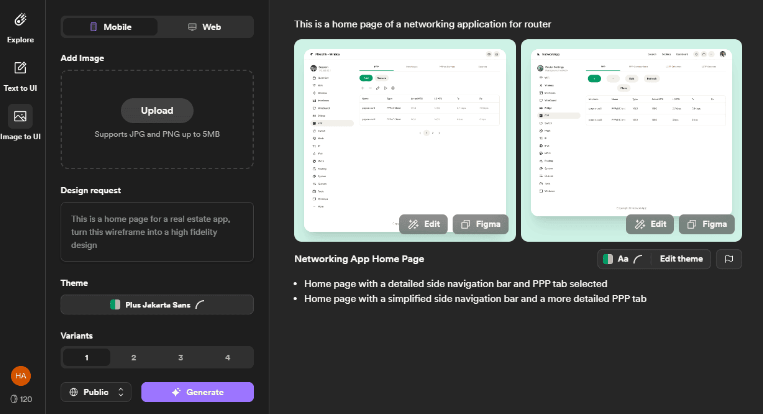Click the bullet about simplified side navigation bar
763x414 pixels.
pos(475,299)
